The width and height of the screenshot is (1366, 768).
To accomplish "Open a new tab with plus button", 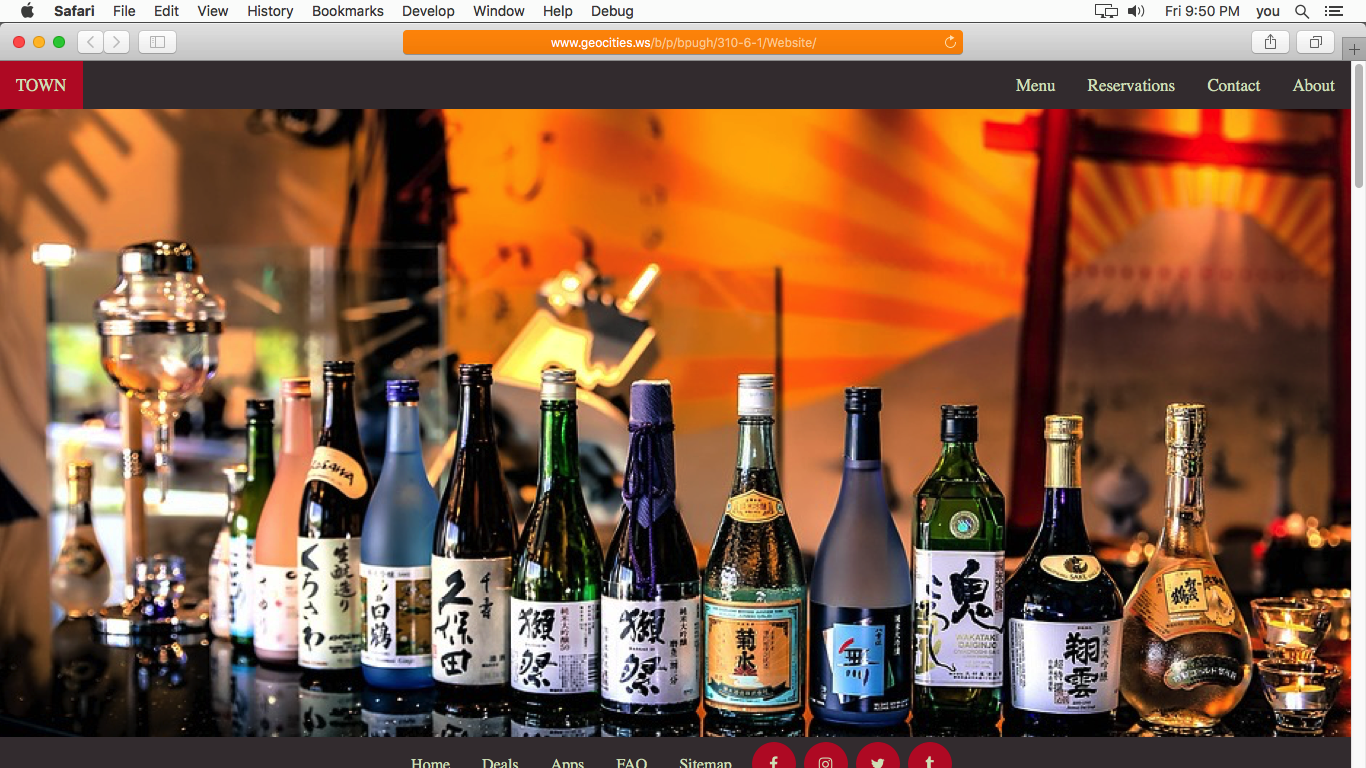I will click(1354, 50).
